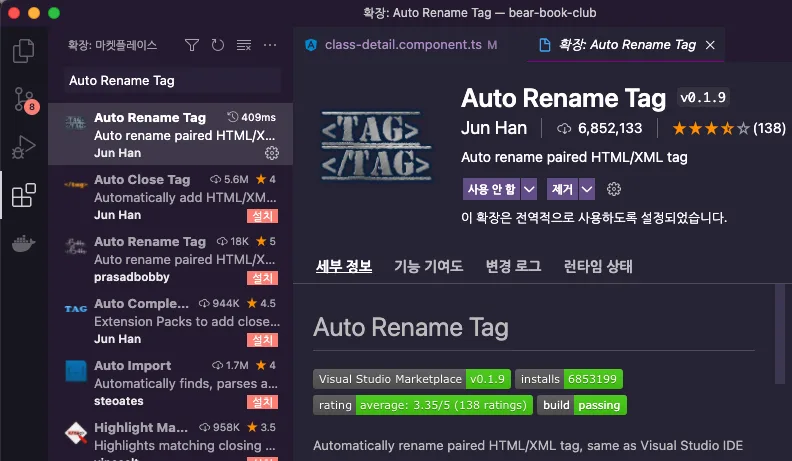This screenshot has height=461, width=792.
Task: Install Auto Close Tag with 설치 button
Action: [262, 216]
